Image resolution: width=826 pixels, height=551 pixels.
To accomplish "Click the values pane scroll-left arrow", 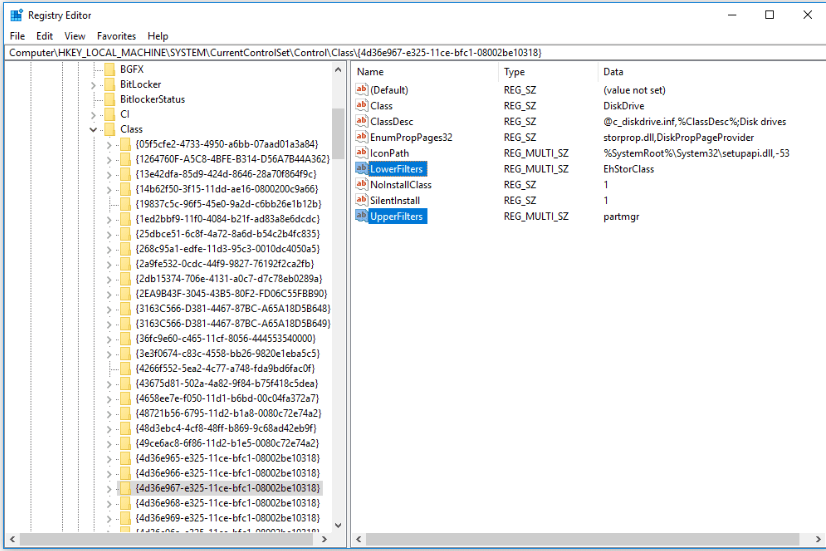I will click(359, 539).
